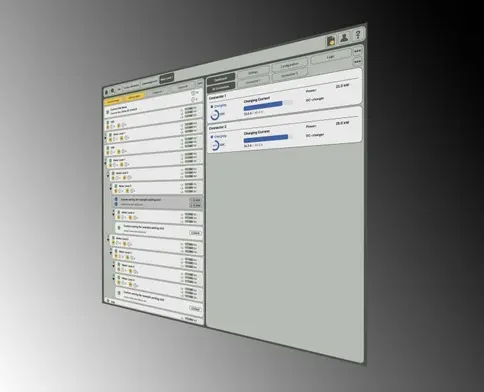
Task: Click the 22.0 kW power value
Action: [x=342, y=86]
